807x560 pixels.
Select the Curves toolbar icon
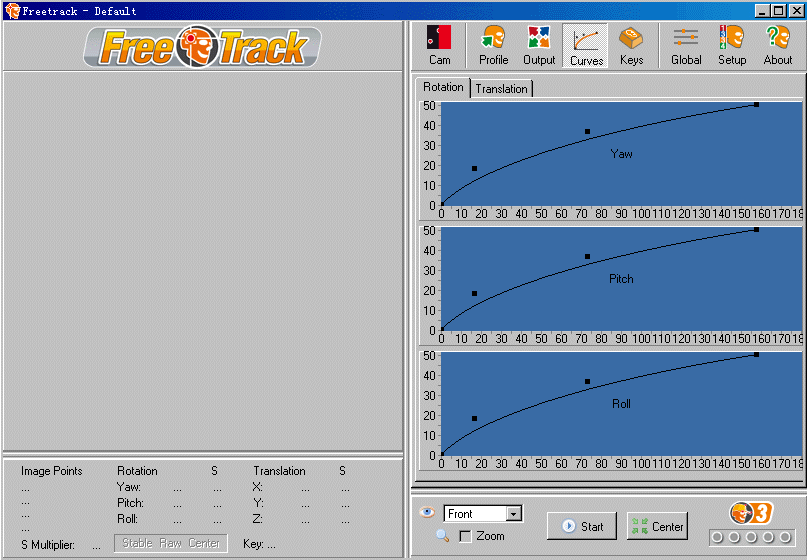click(x=586, y=45)
